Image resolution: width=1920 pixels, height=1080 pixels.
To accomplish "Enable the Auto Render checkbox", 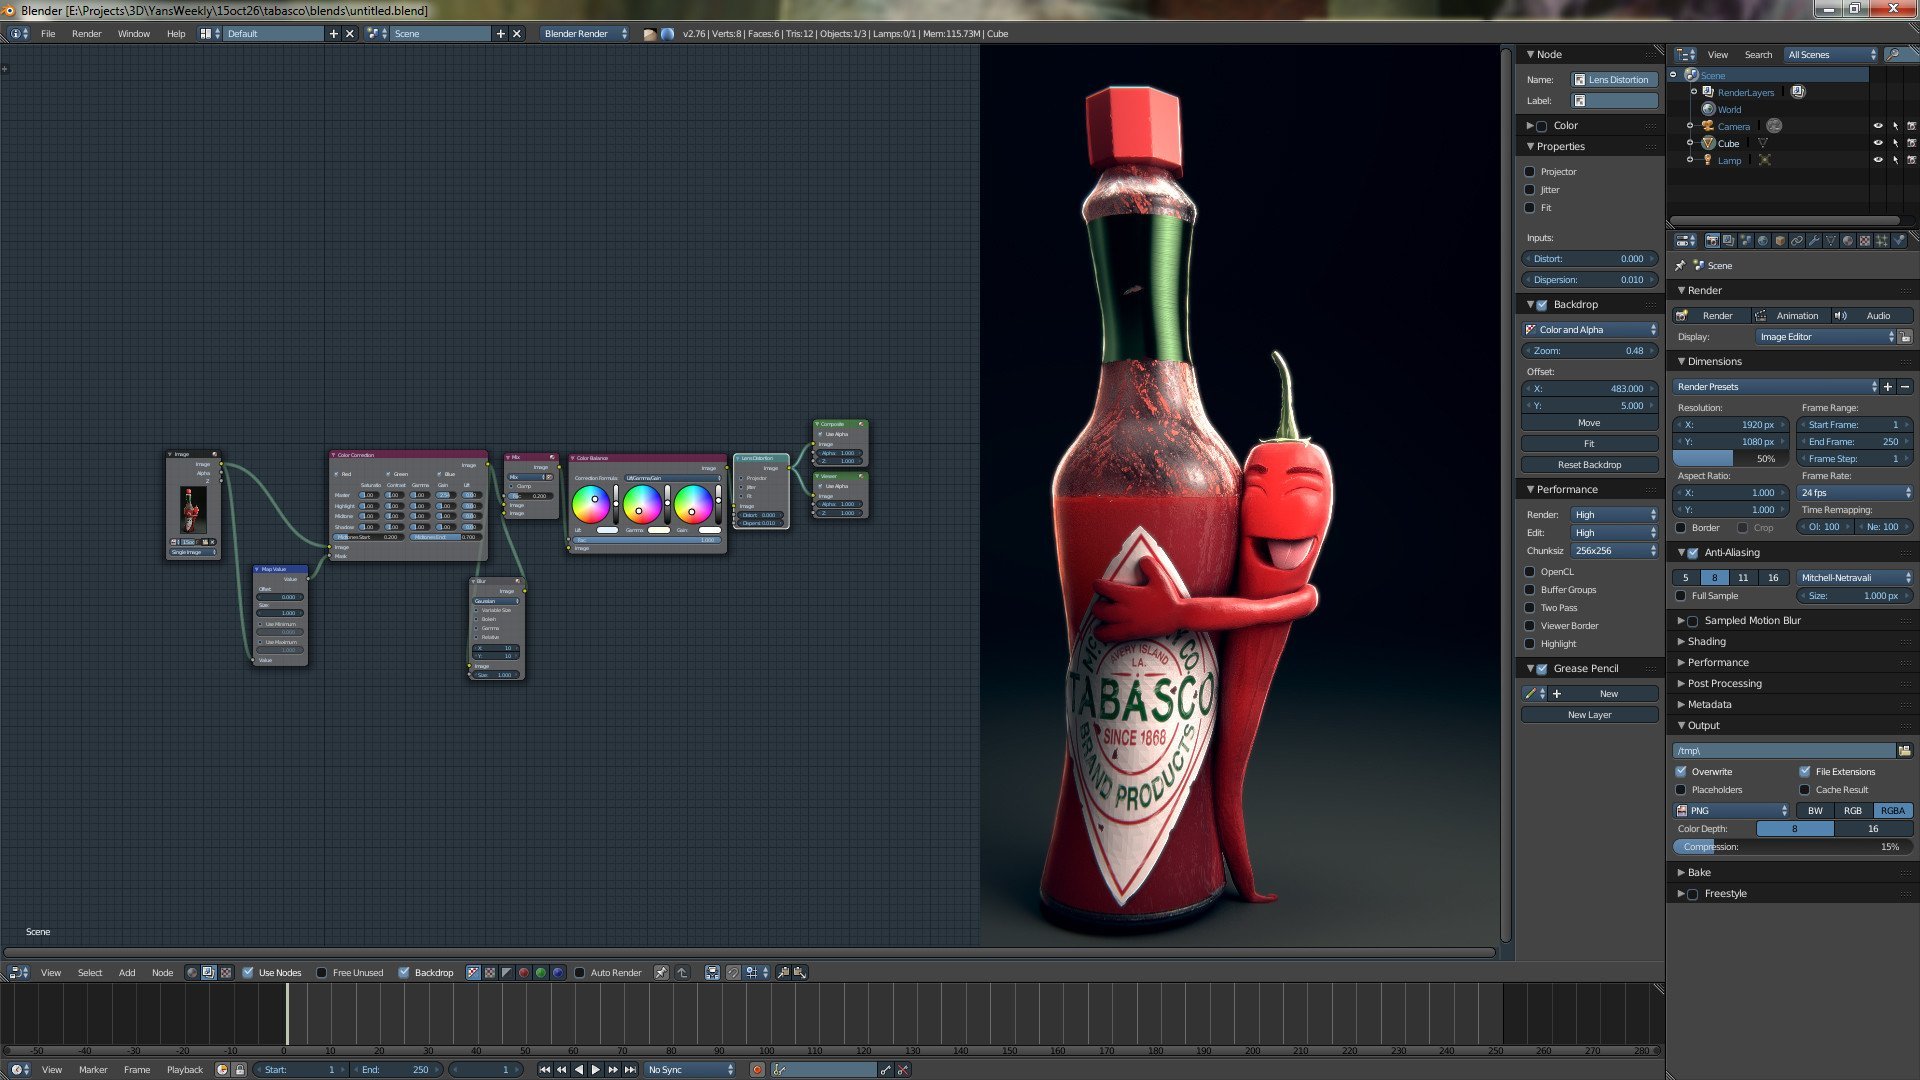I will click(580, 973).
